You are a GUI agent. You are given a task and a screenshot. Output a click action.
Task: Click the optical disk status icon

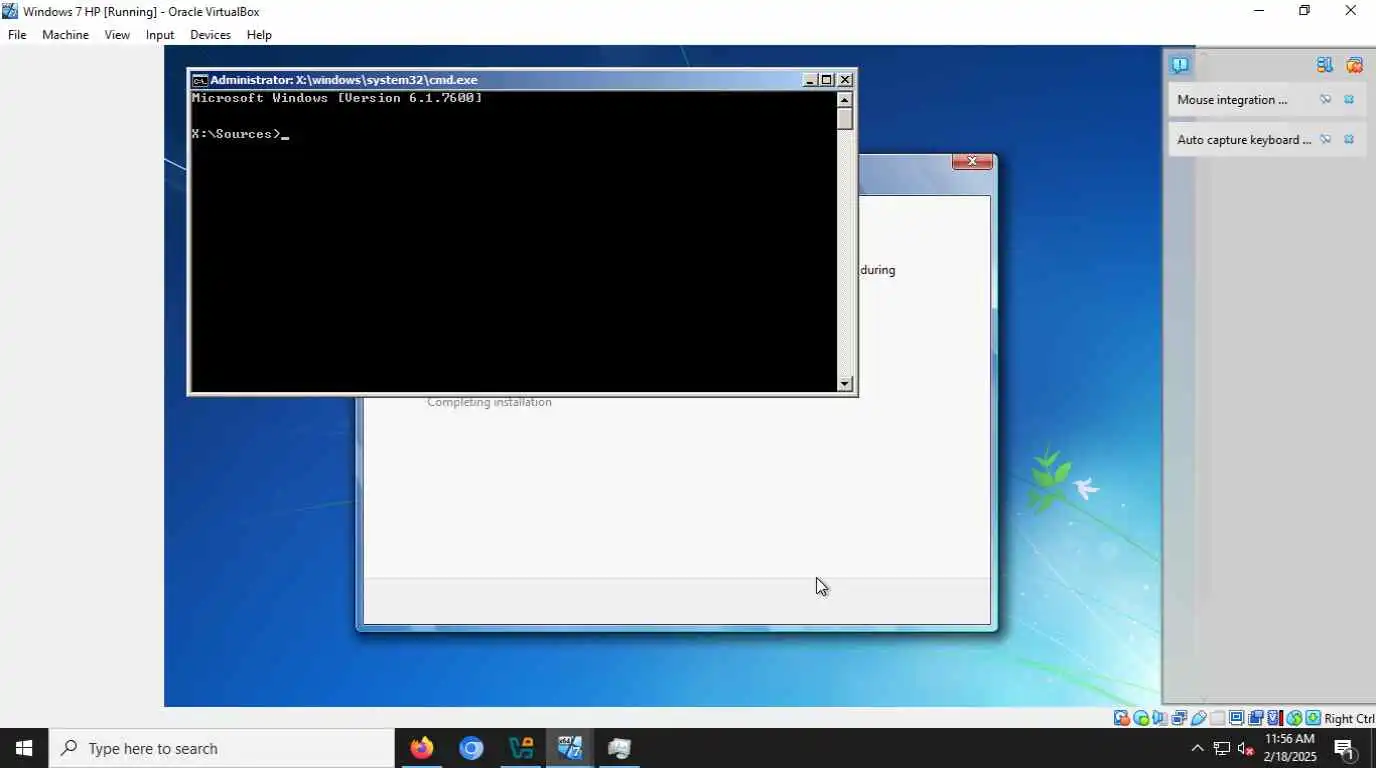pos(1141,718)
